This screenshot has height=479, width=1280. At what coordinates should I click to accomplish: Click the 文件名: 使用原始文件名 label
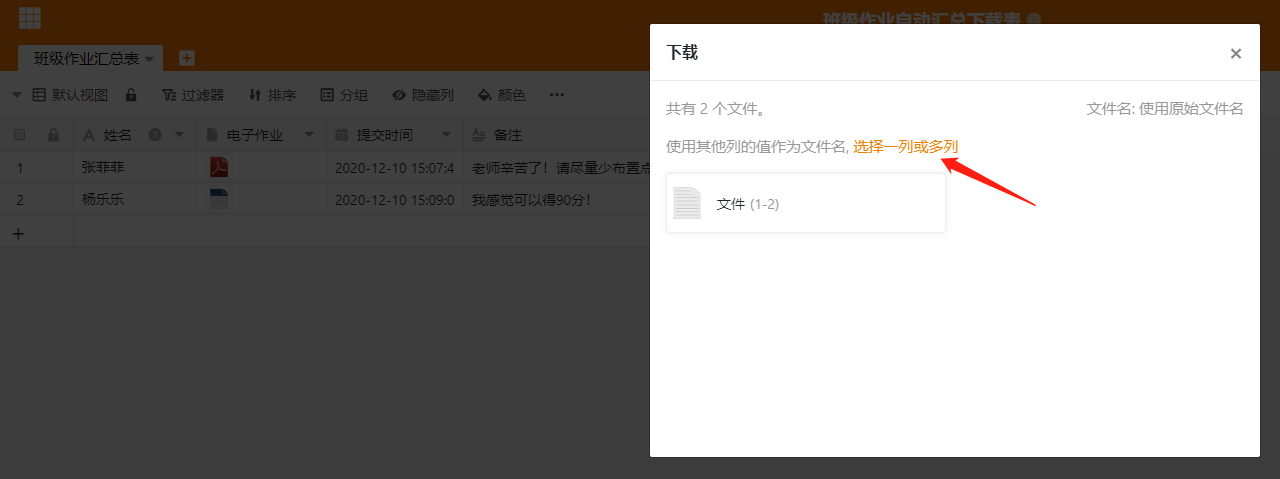coord(1165,108)
